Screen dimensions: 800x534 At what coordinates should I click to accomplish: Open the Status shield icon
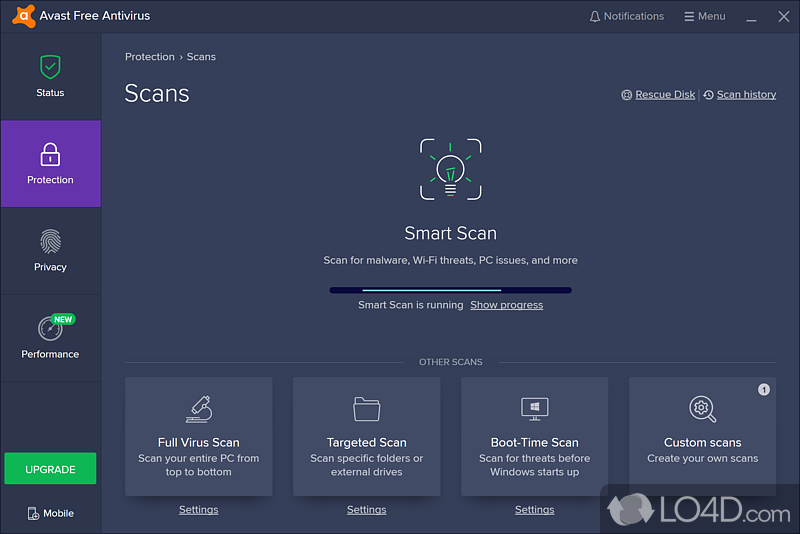point(50,67)
